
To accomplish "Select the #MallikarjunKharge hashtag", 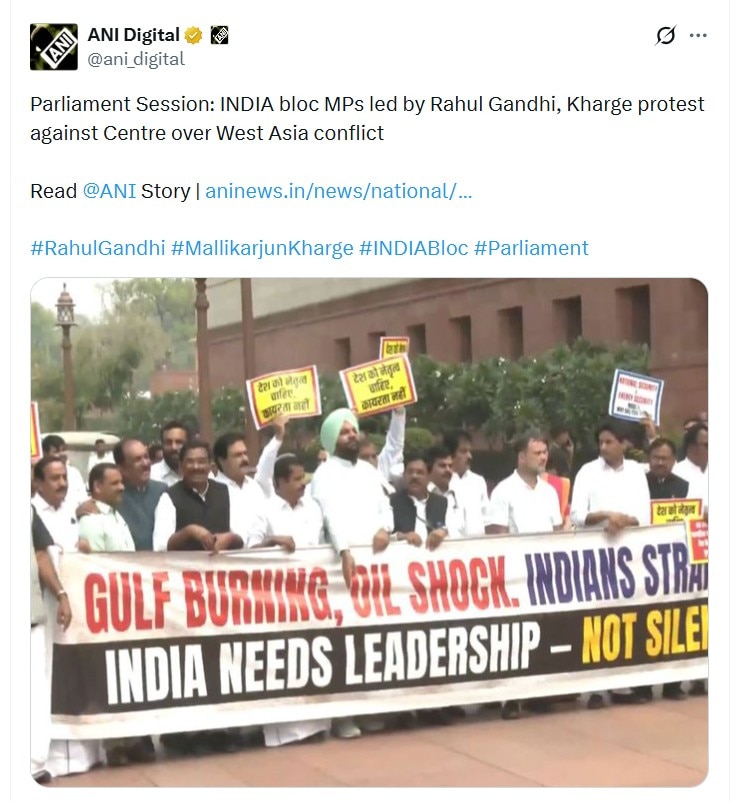I will [x=262, y=248].
